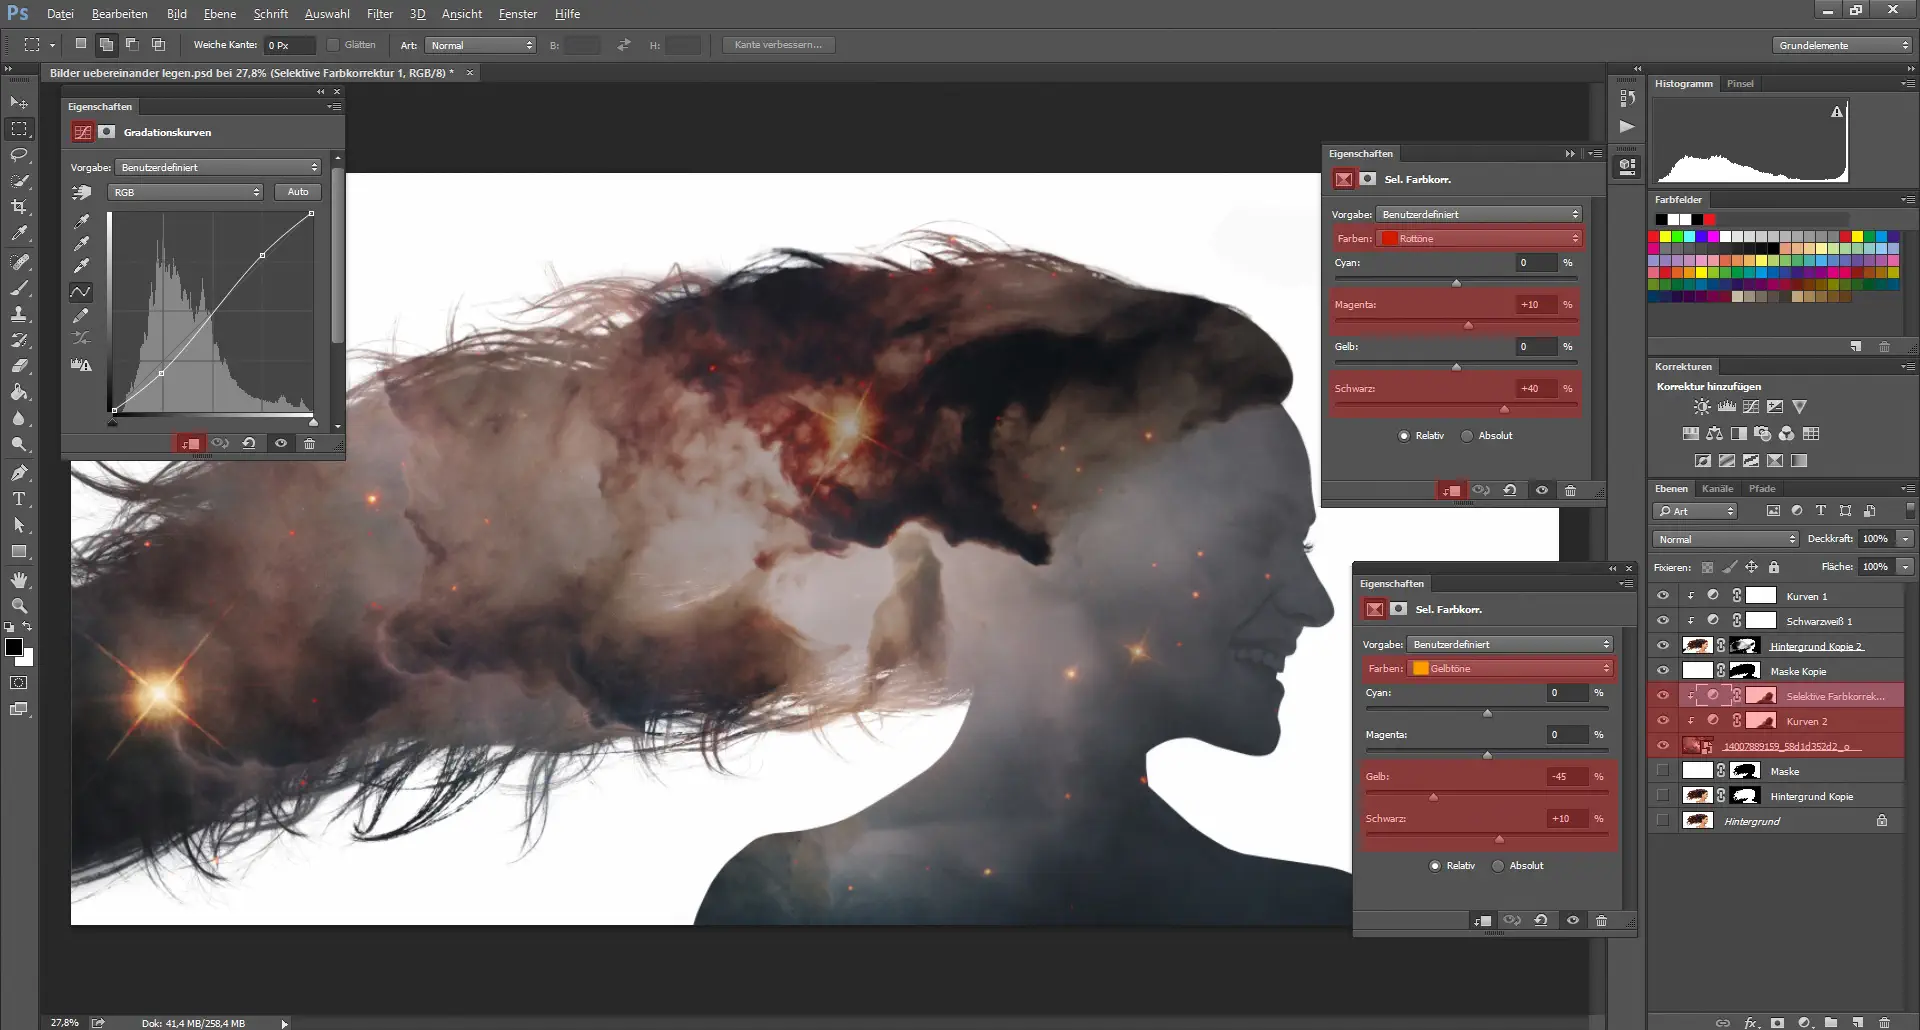
Task: Click the Kante verbessern button
Action: pyautogui.click(x=778, y=45)
